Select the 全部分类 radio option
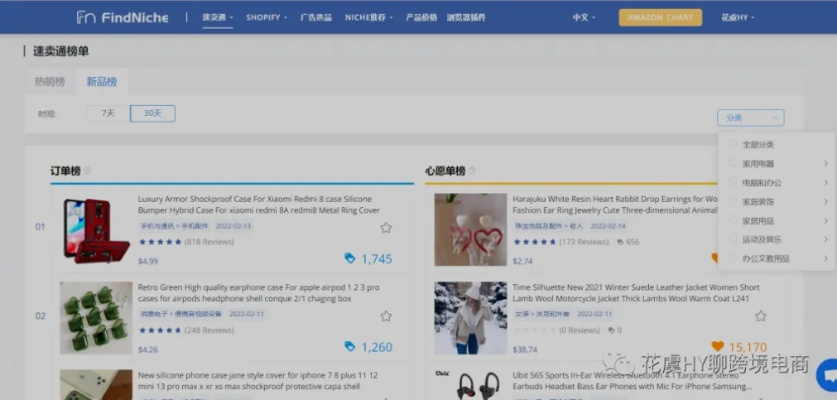837x400 pixels. (733, 144)
